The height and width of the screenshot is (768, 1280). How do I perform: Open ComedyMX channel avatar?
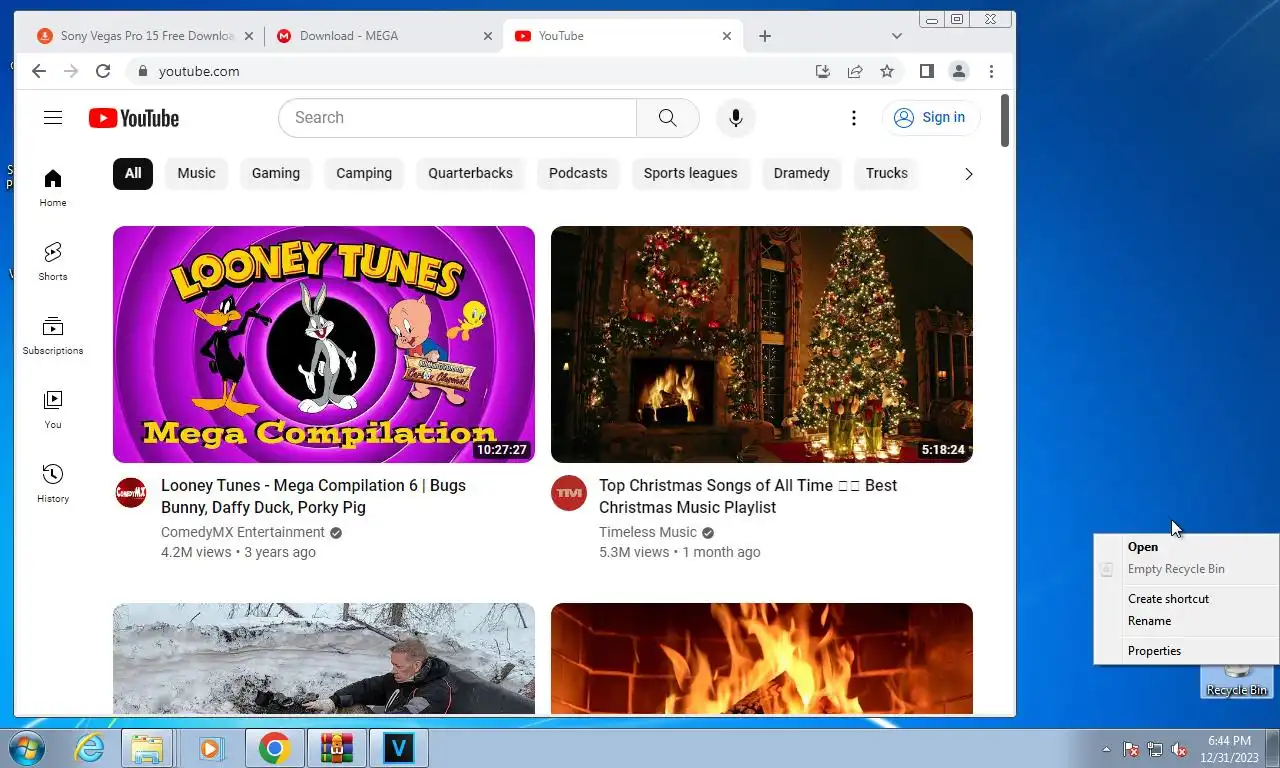click(131, 492)
